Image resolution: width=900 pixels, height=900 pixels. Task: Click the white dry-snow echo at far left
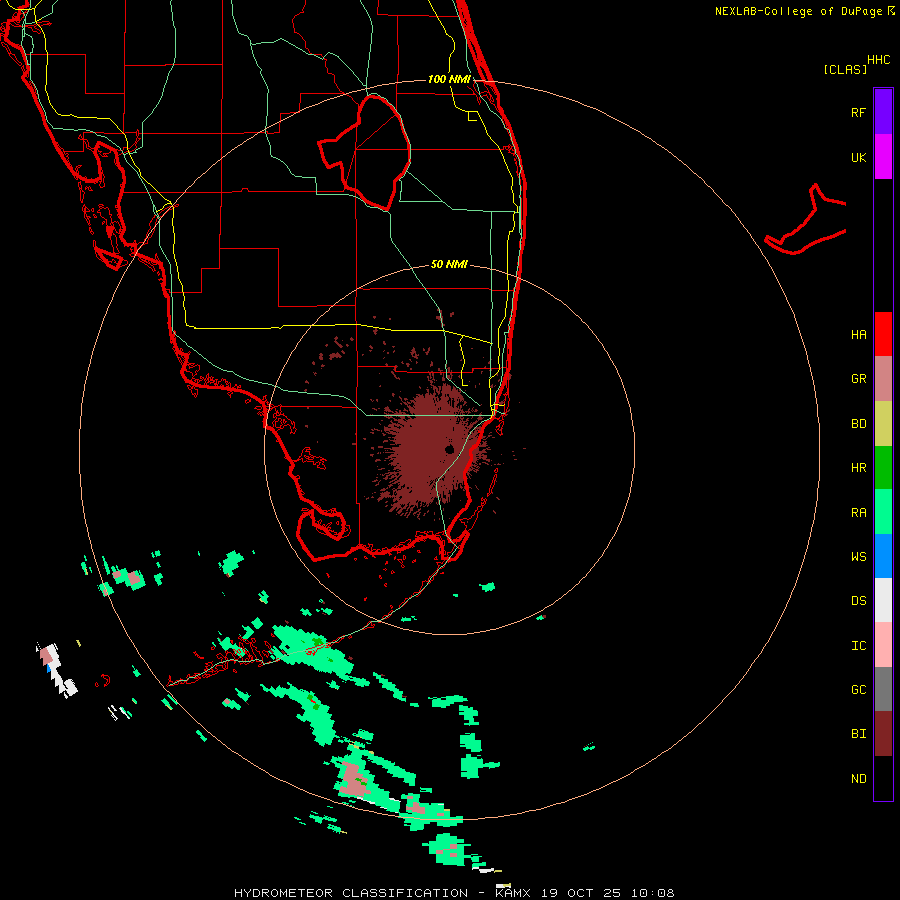click(x=56, y=670)
